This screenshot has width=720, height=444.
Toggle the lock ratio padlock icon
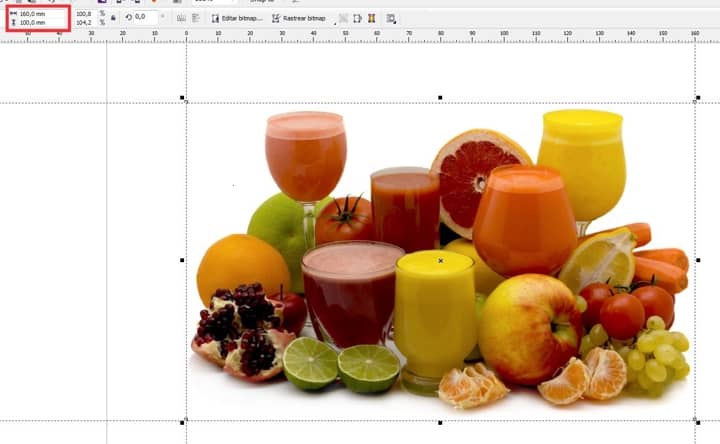coord(112,18)
